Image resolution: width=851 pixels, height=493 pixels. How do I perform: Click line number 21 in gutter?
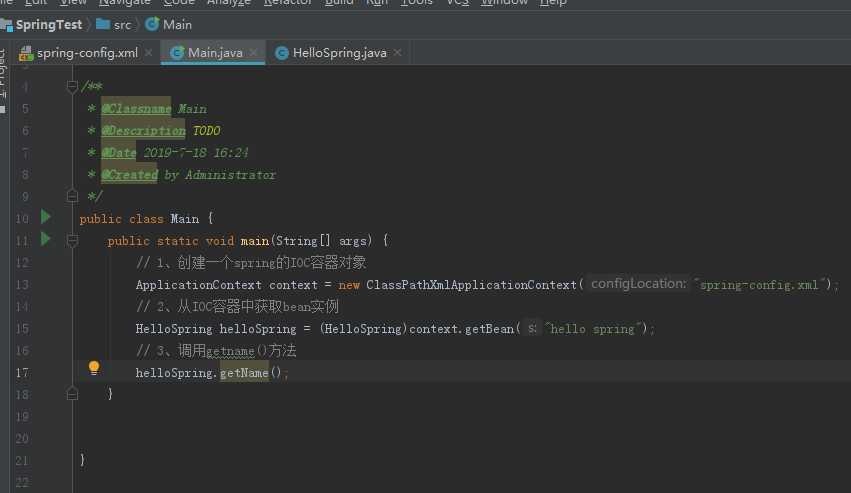point(22,461)
